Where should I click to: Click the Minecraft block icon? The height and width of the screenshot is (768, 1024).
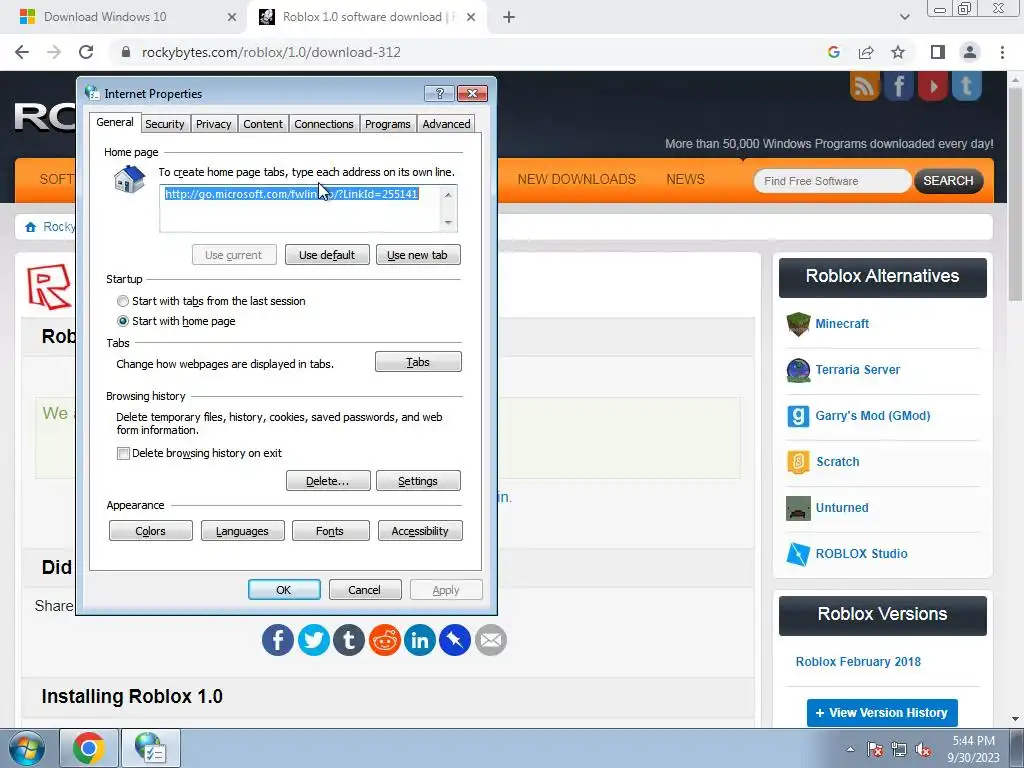(798, 324)
